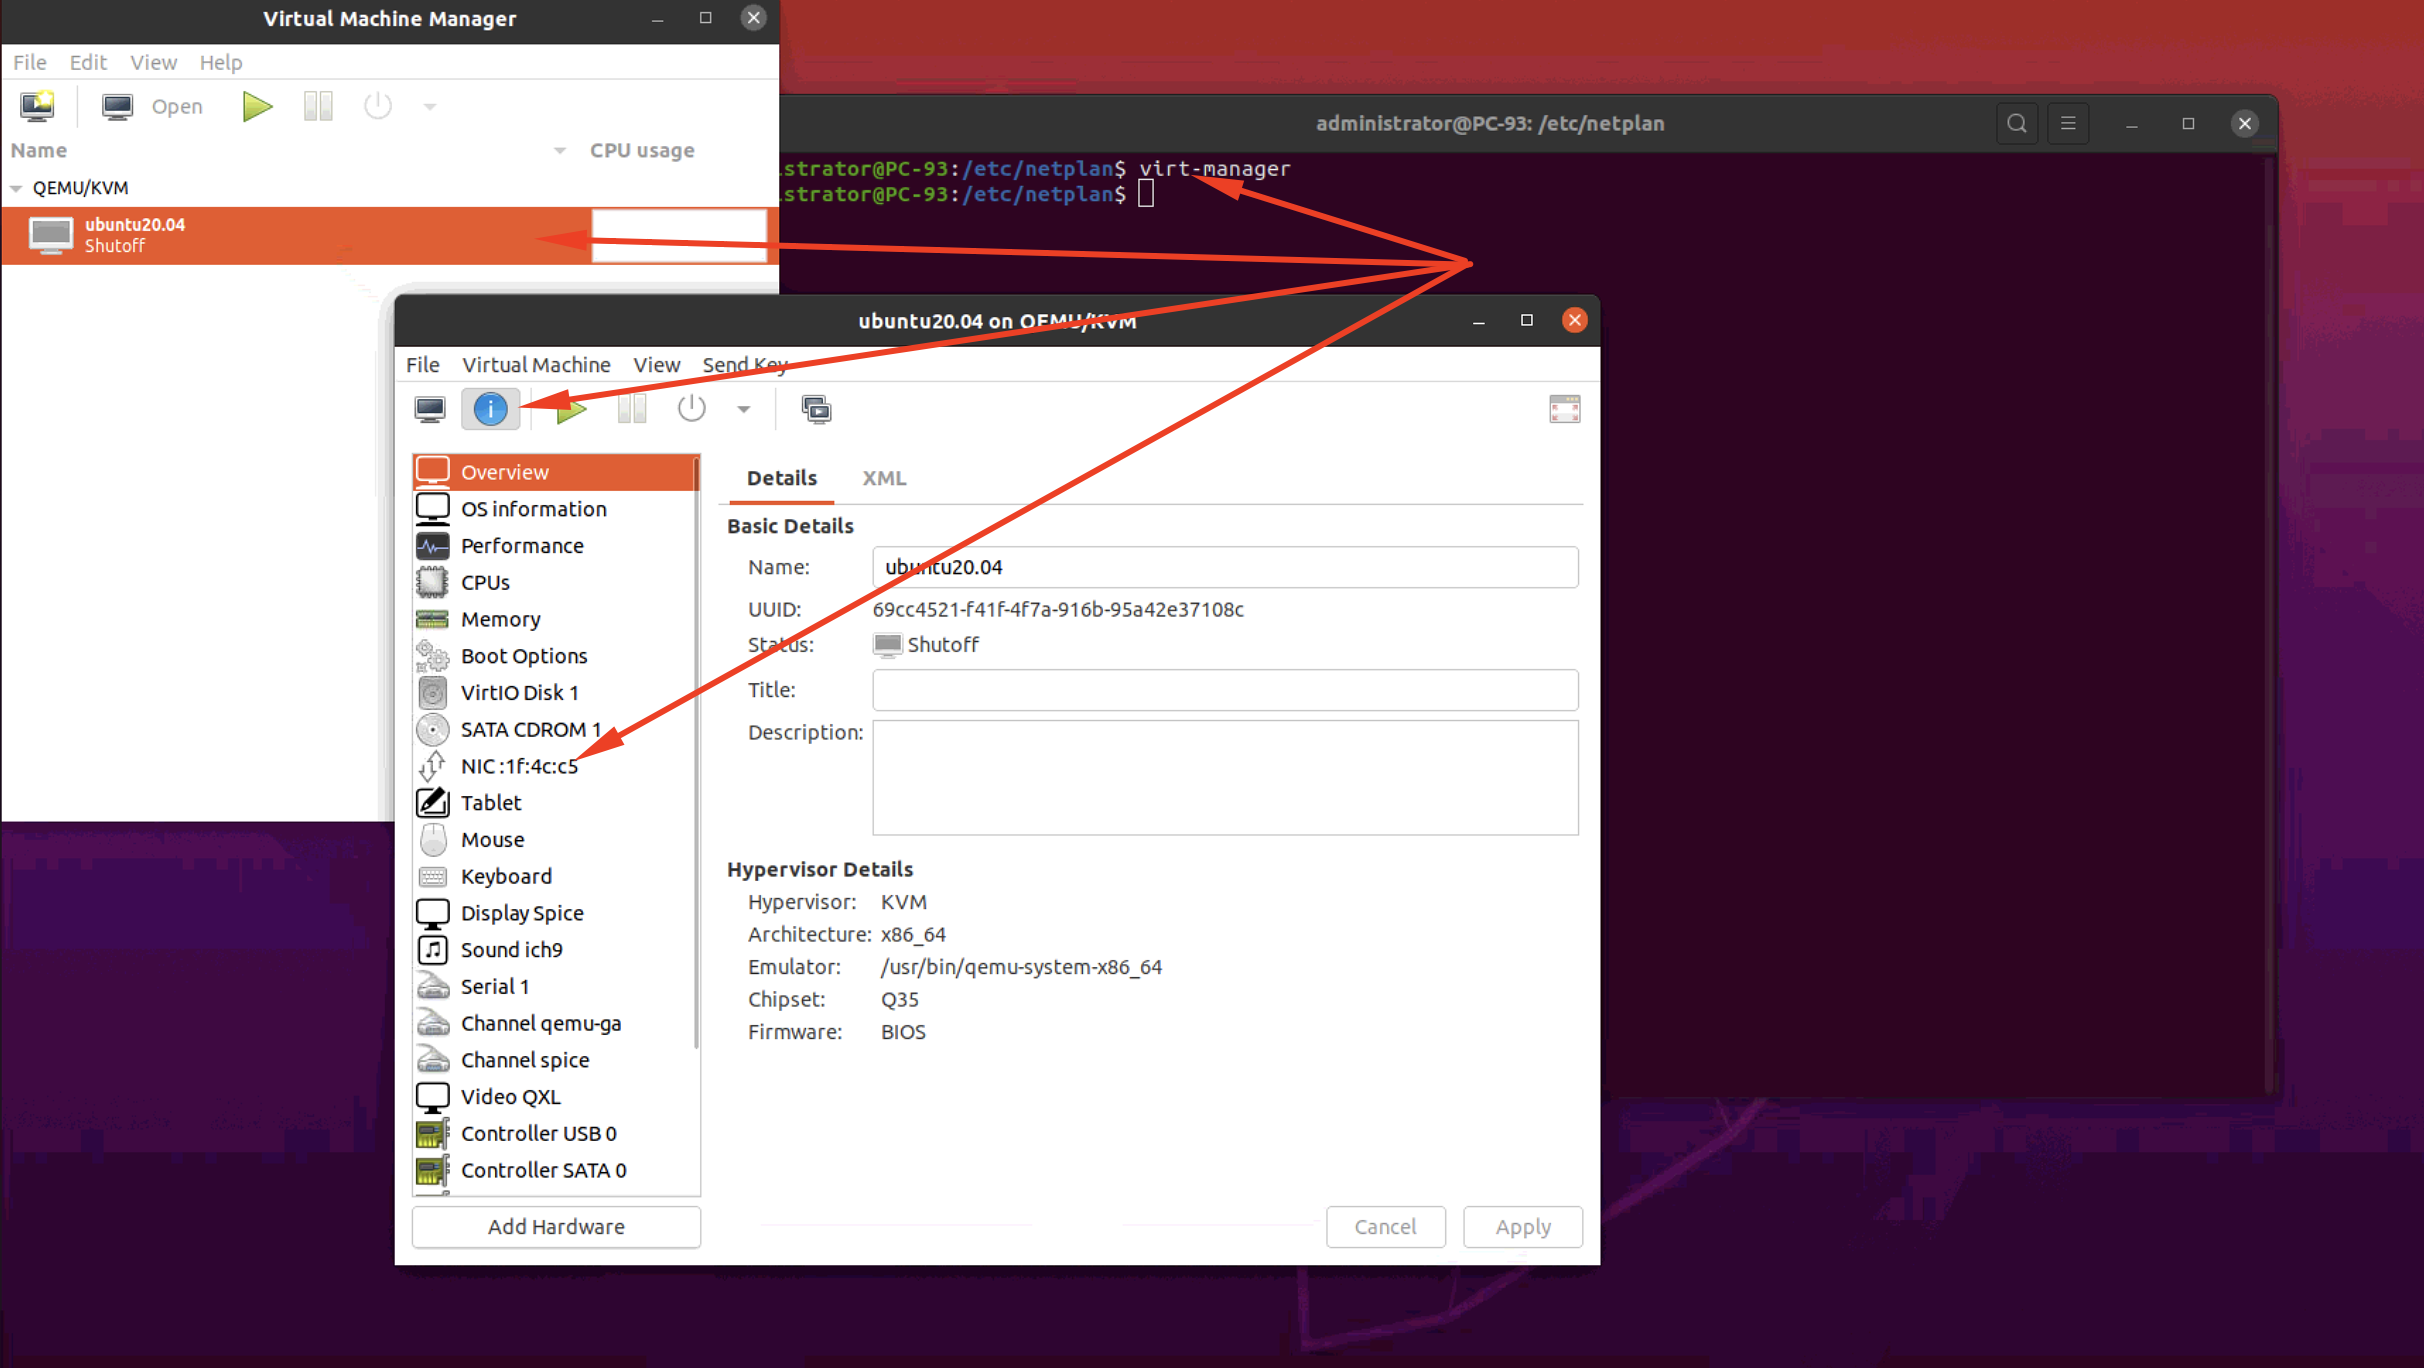Select CPUs in hardware list
This screenshot has width=2424, height=1368.
click(555, 583)
